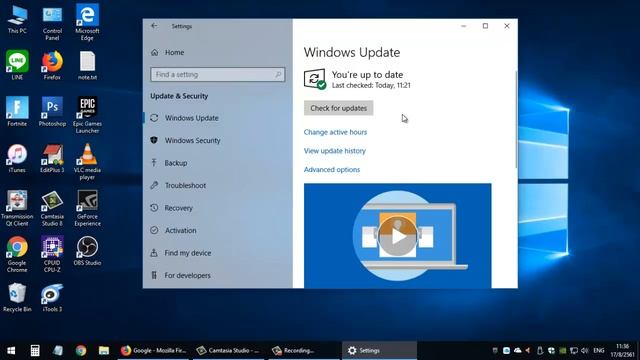Screen dimensions: 640x360
Task: Open iTunes desktop shortcut
Action: coord(17,158)
